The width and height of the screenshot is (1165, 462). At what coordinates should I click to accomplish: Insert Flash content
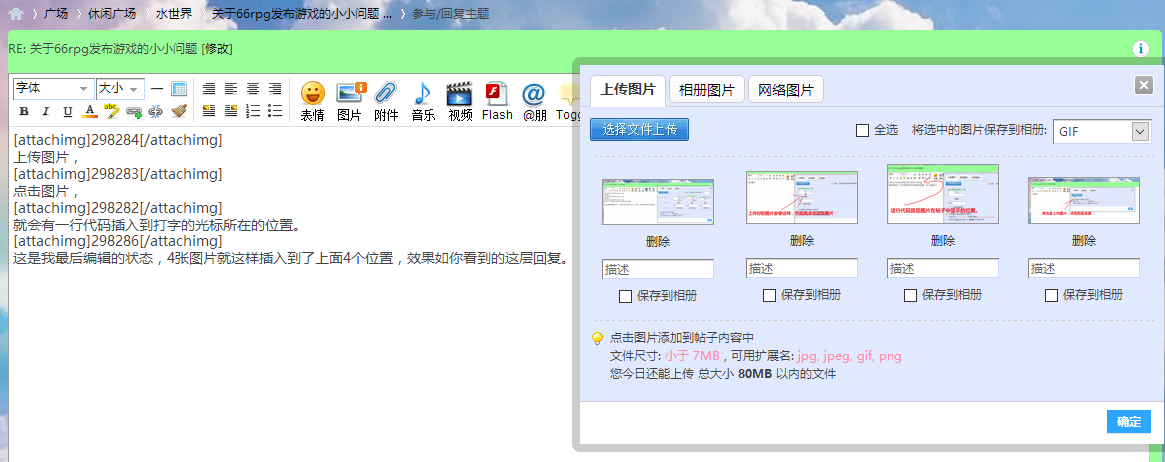(497, 101)
